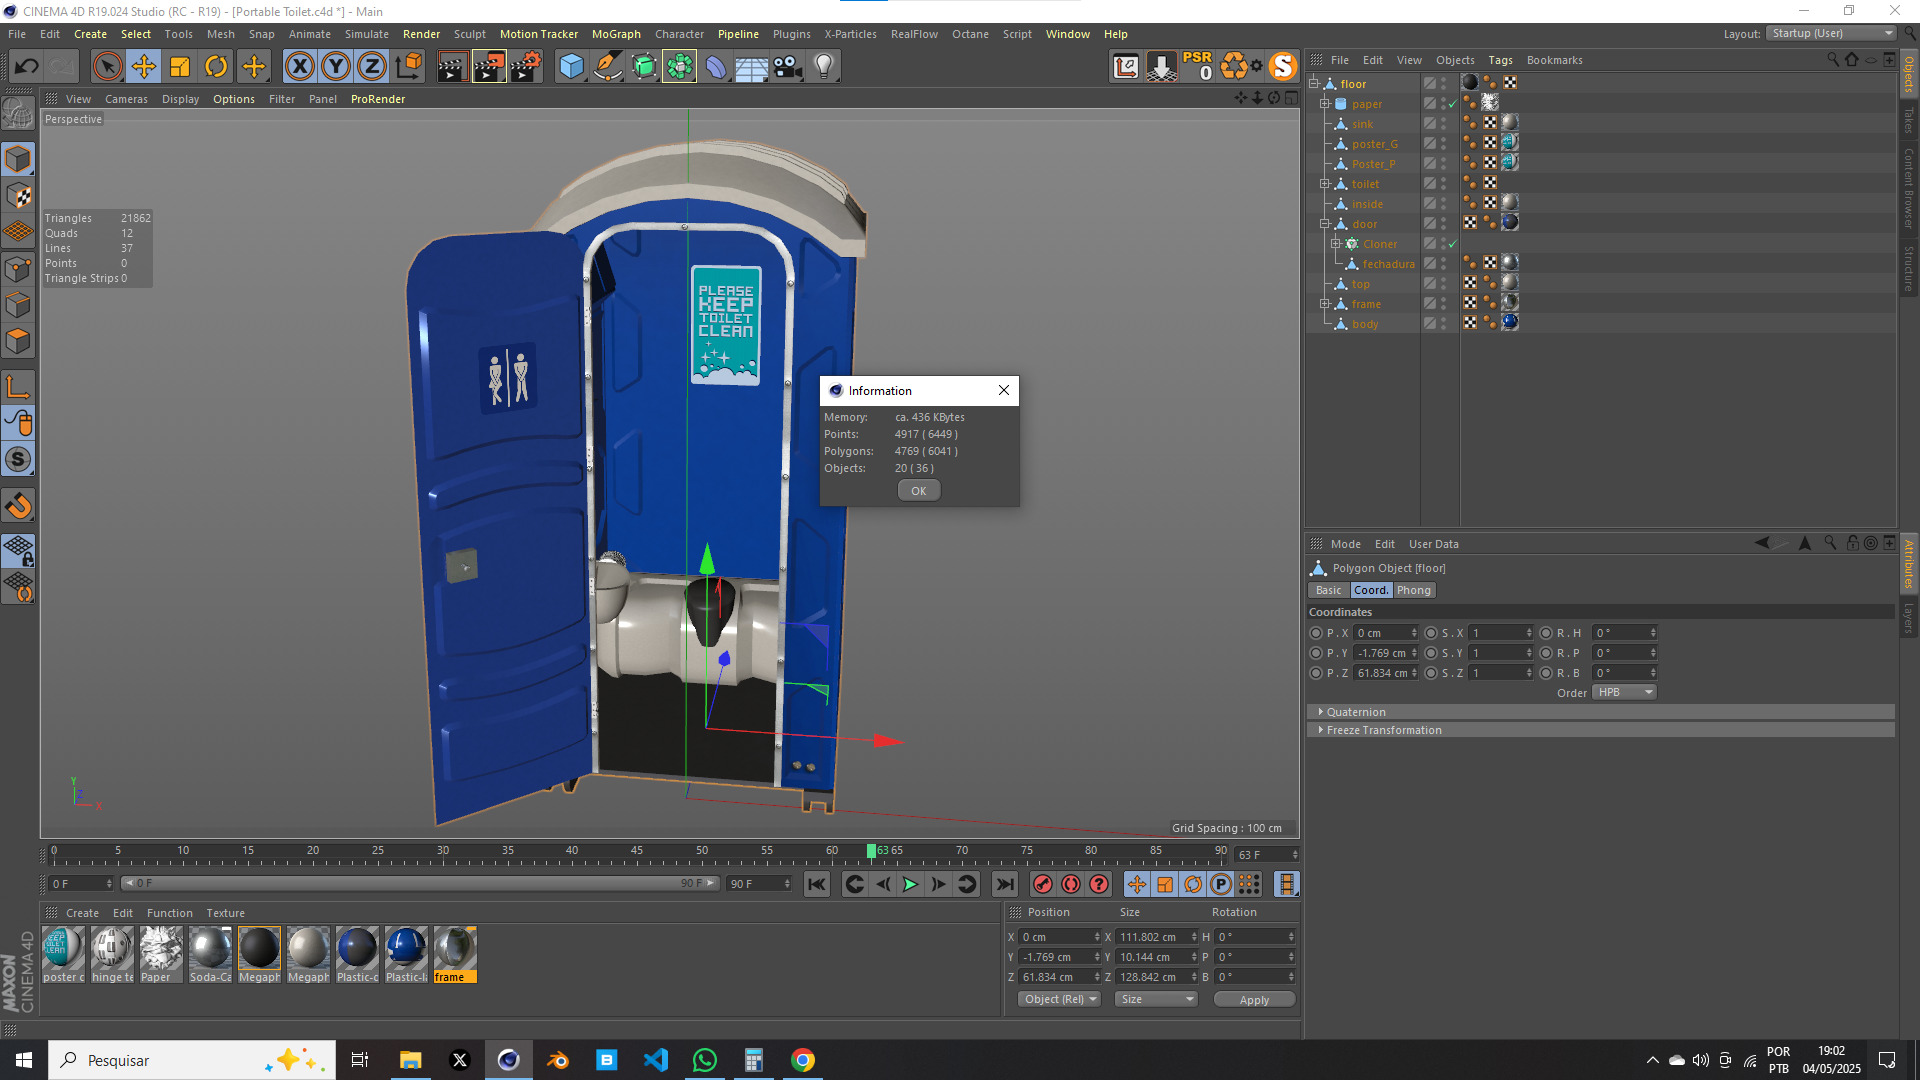This screenshot has height=1080, width=1920.
Task: Open the viewport Cameras menu
Action: (x=126, y=99)
